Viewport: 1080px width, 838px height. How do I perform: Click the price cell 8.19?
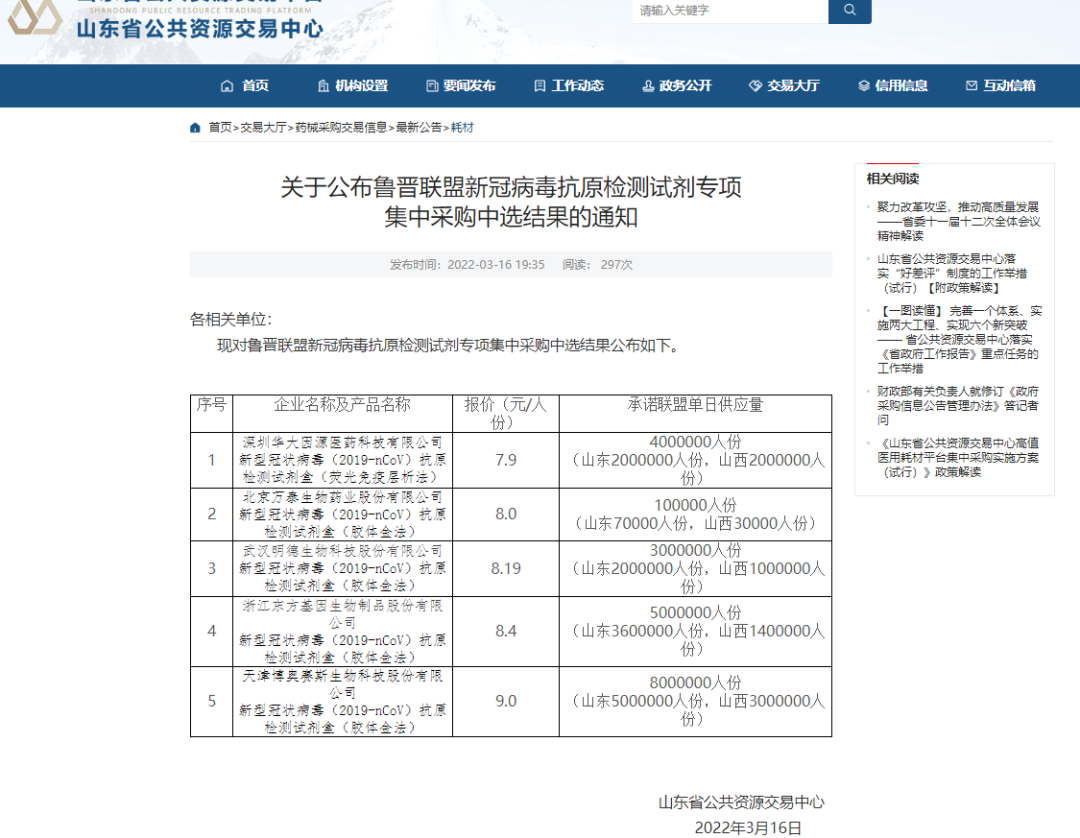(506, 568)
